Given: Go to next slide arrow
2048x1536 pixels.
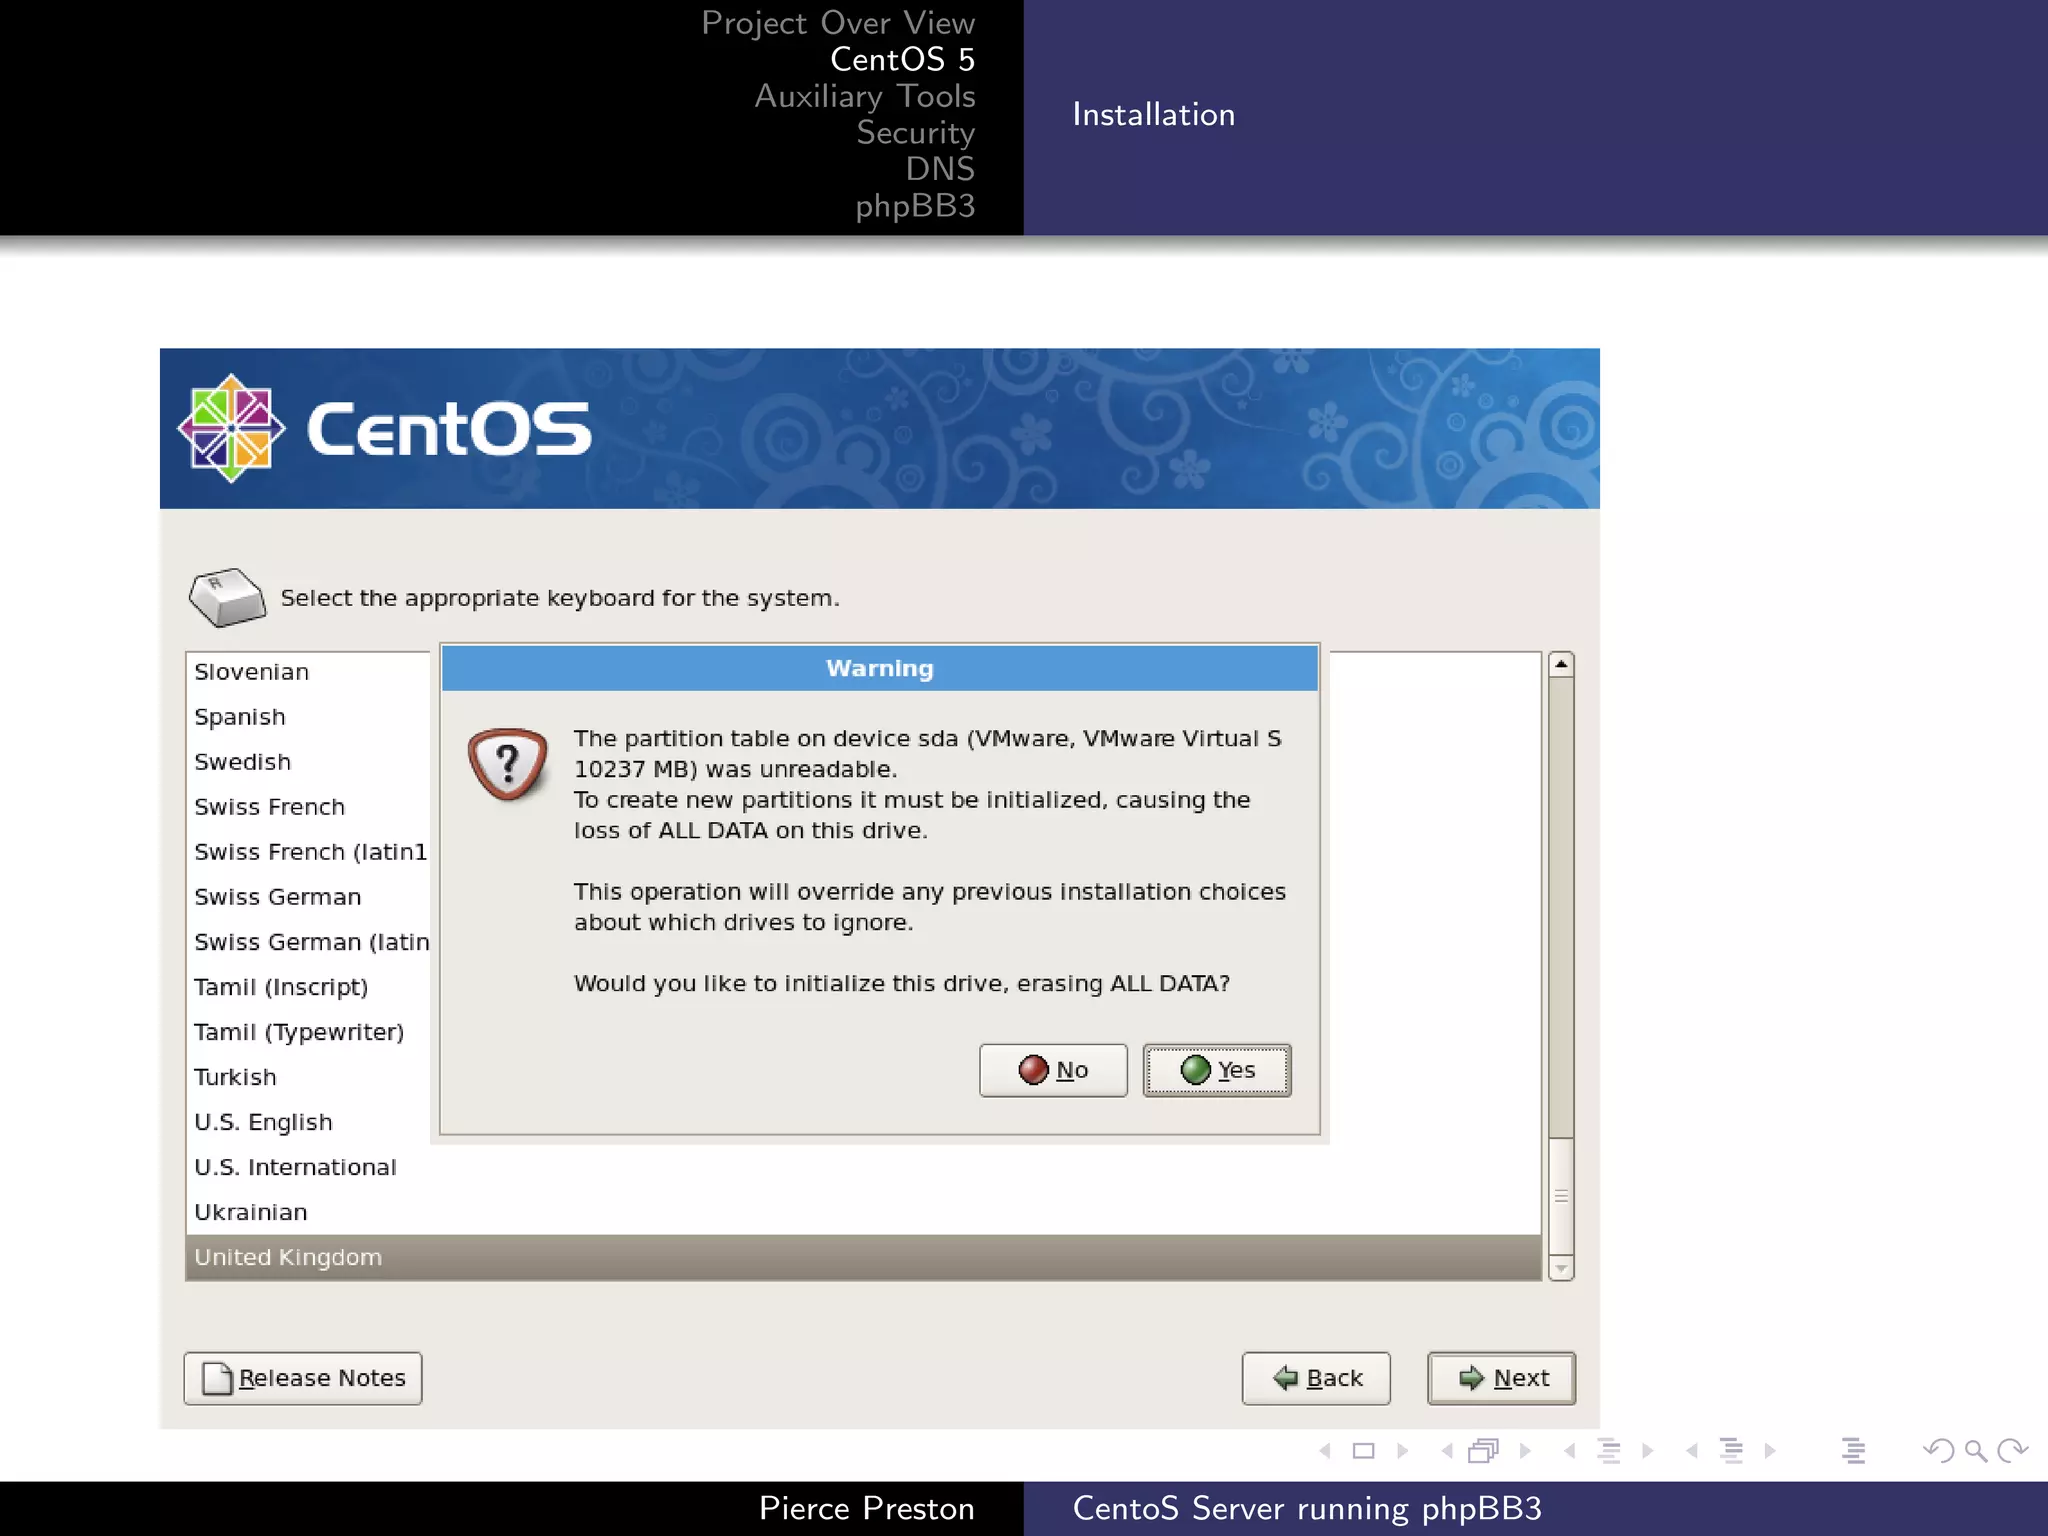Looking at the screenshot, I should 1403,1451.
